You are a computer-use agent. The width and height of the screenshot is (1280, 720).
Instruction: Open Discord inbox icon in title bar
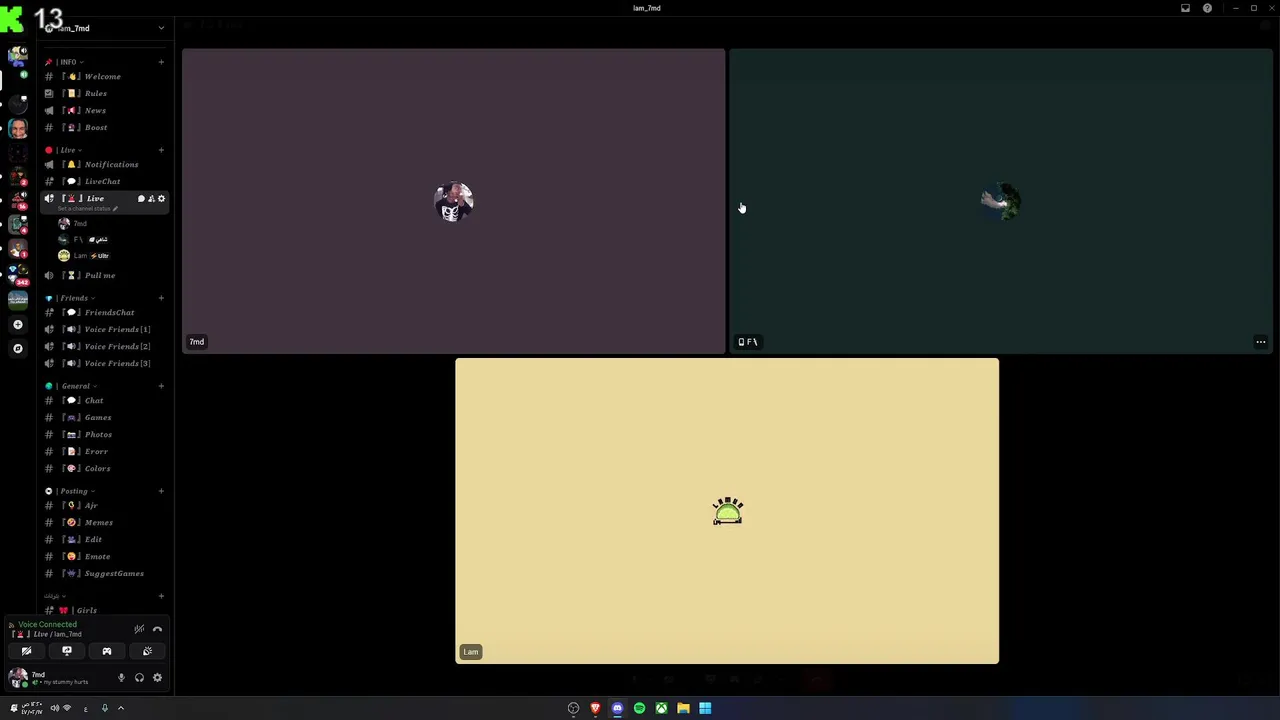coord(1186,8)
